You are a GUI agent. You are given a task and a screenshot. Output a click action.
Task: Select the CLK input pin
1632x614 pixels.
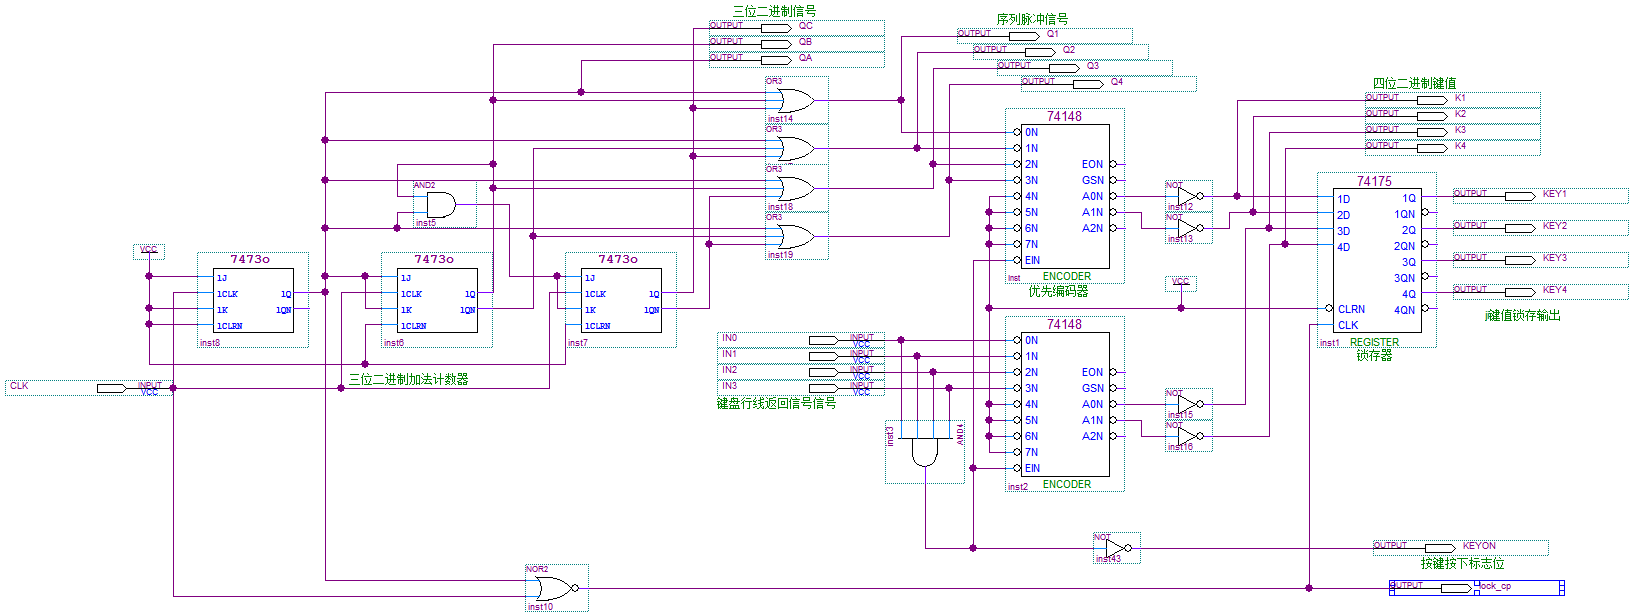tap(111, 388)
